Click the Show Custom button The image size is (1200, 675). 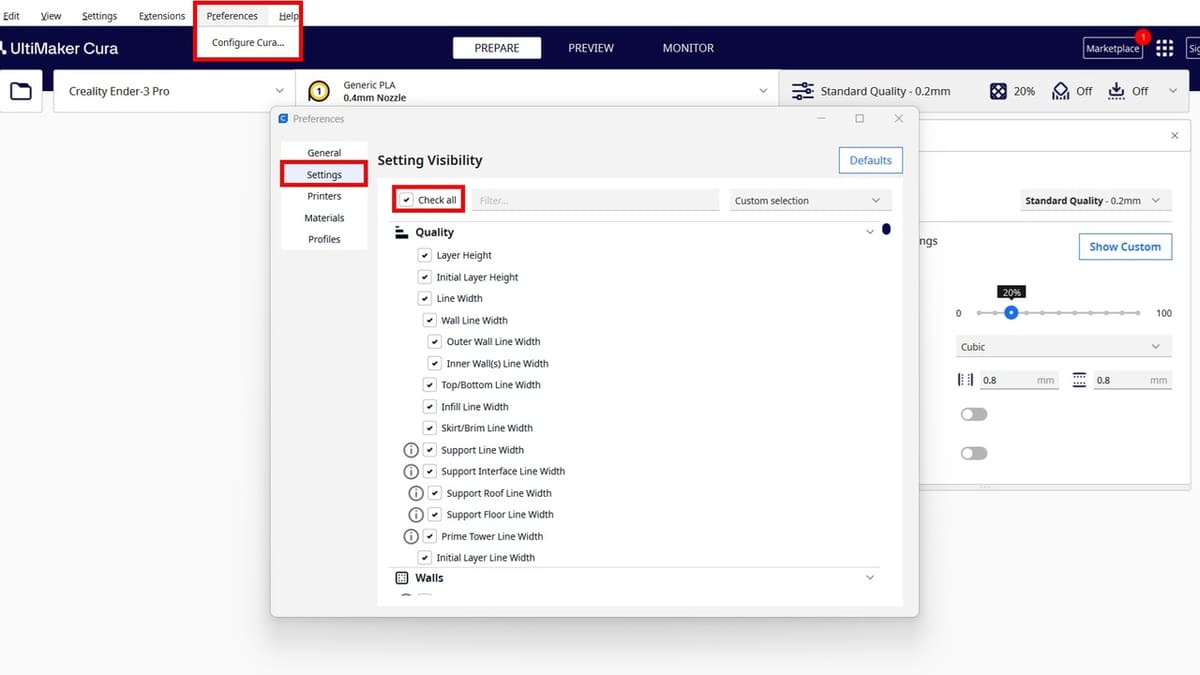tap(1125, 247)
